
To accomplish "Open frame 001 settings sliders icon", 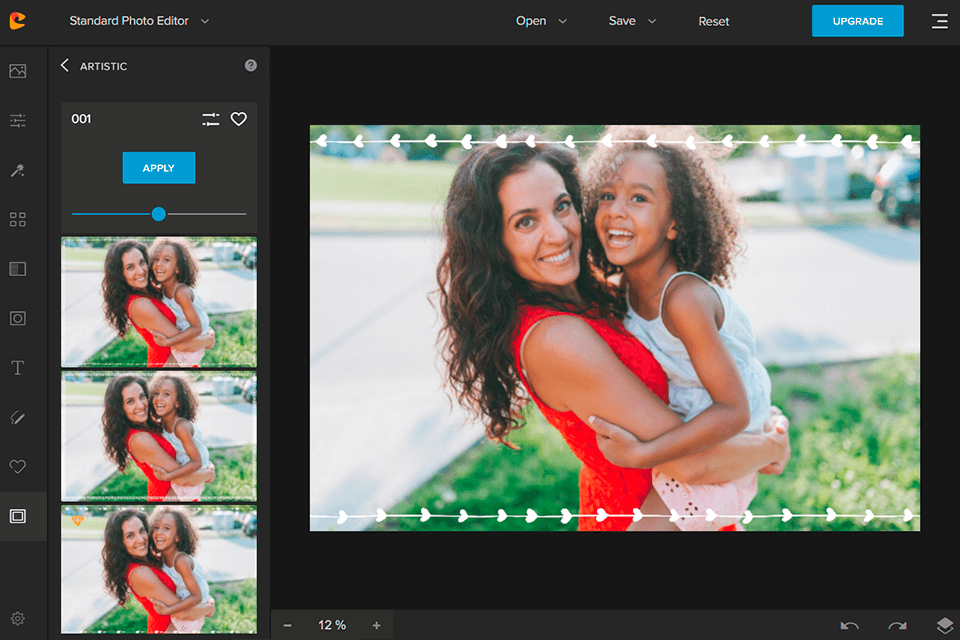I will 211,119.
